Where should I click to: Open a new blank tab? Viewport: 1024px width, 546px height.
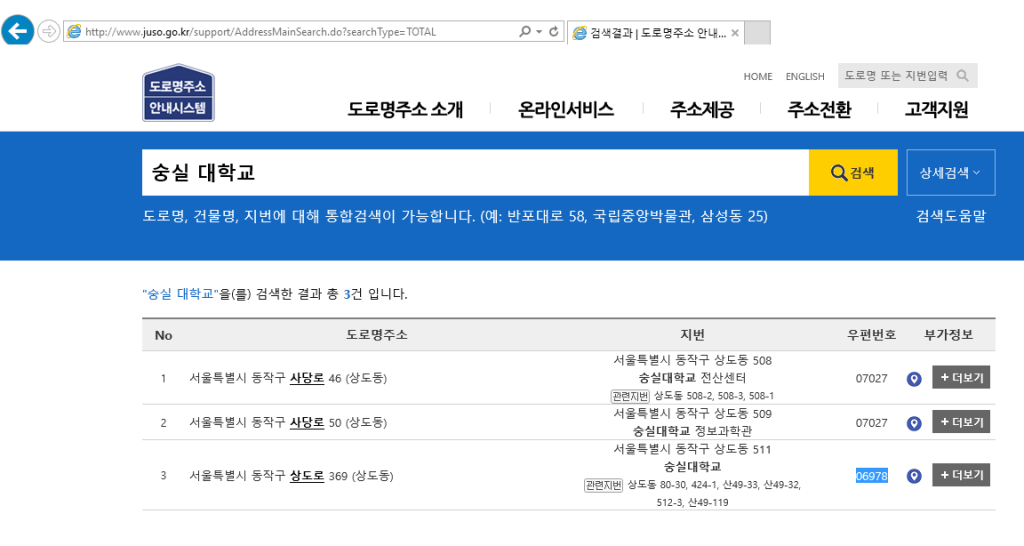pyautogui.click(x=758, y=33)
